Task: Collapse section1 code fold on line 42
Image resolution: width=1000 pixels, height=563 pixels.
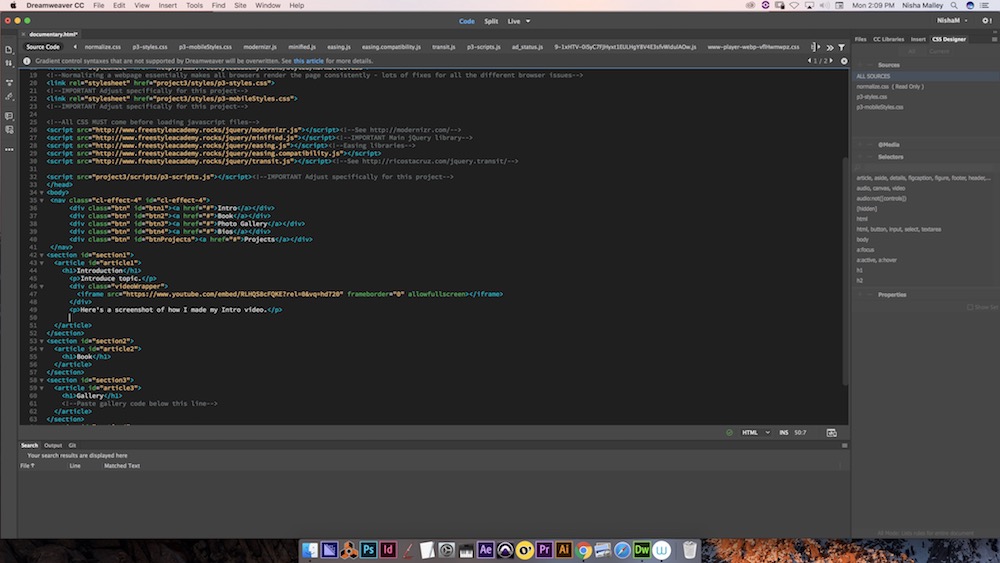Action: tap(41, 255)
